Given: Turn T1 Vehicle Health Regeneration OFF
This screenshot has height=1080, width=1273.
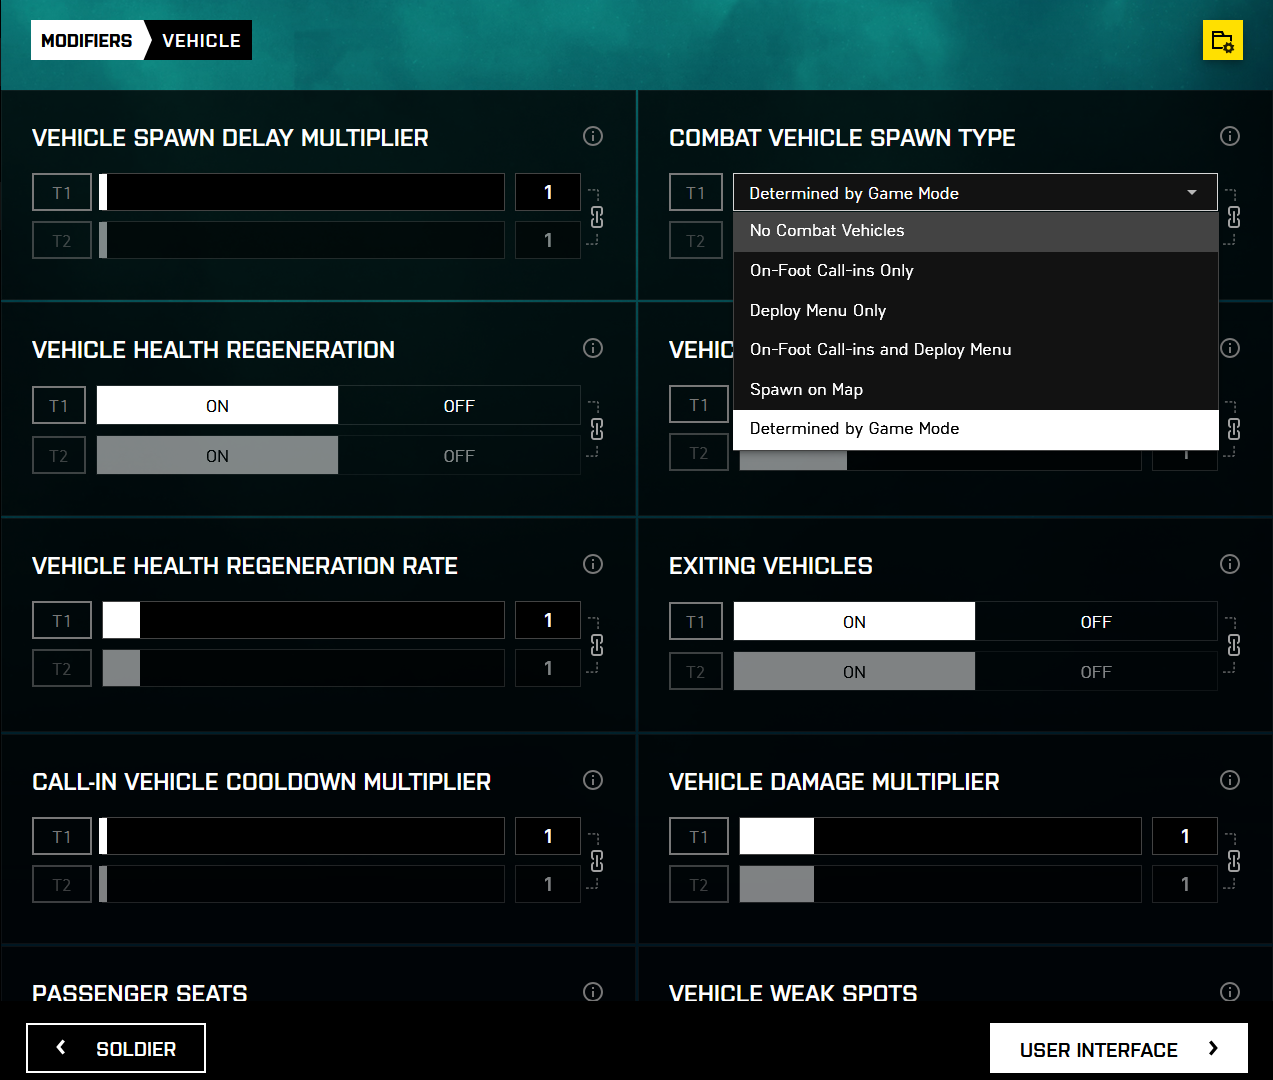Looking at the screenshot, I should coord(459,406).
